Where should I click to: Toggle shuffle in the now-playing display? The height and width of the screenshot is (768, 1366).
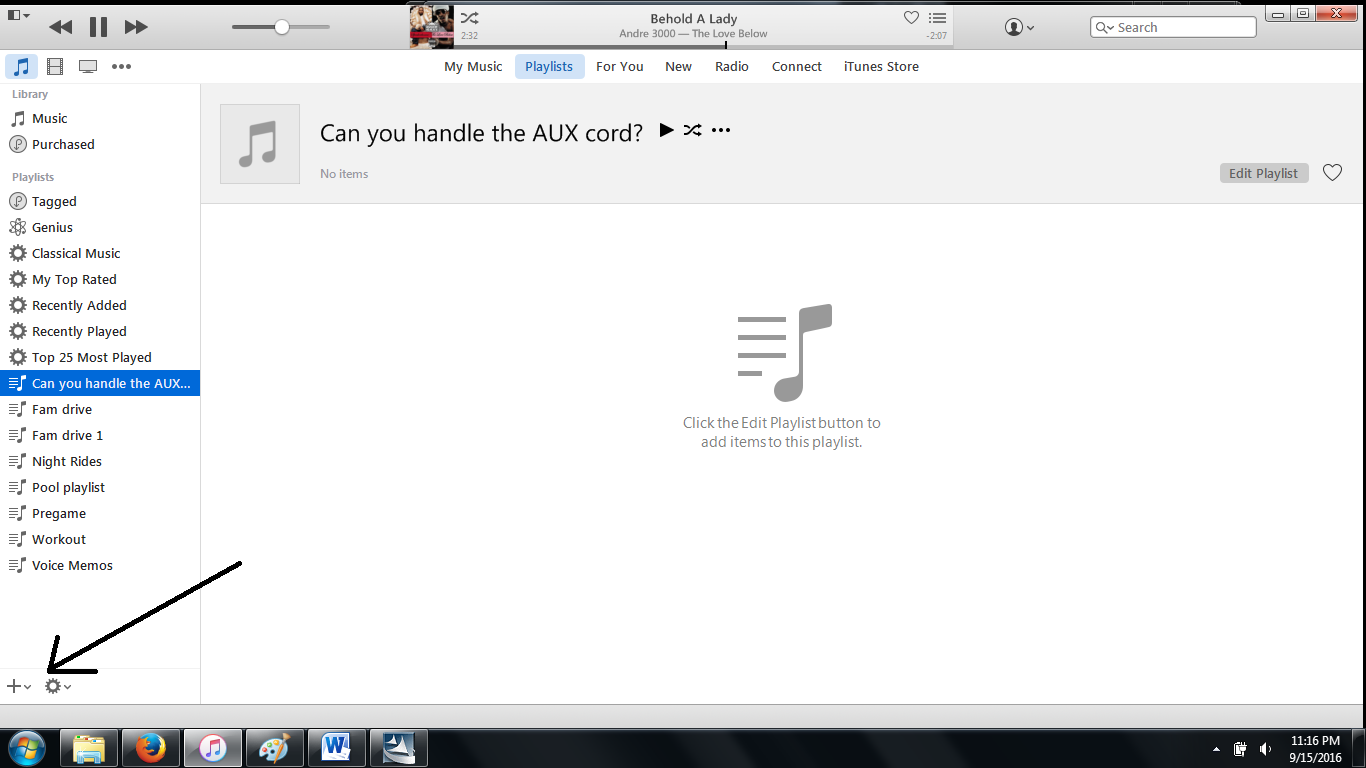click(469, 18)
